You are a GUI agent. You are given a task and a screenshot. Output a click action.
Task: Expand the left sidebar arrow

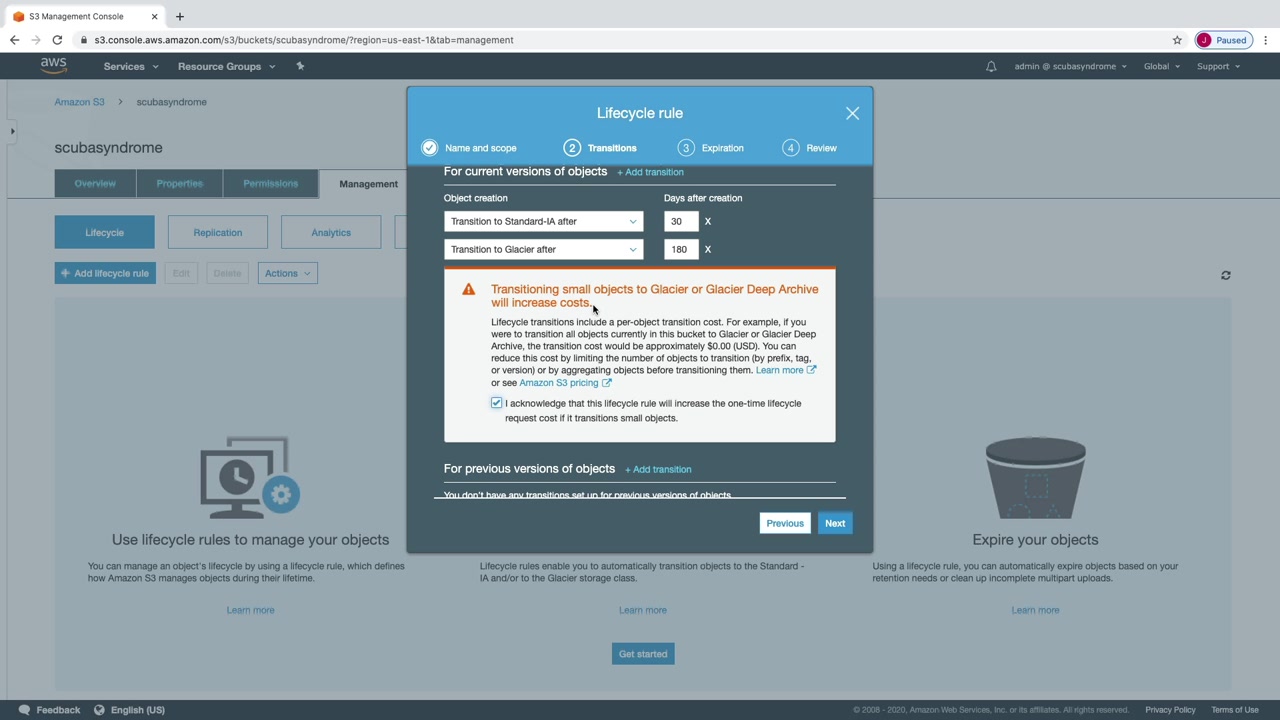coord(12,131)
